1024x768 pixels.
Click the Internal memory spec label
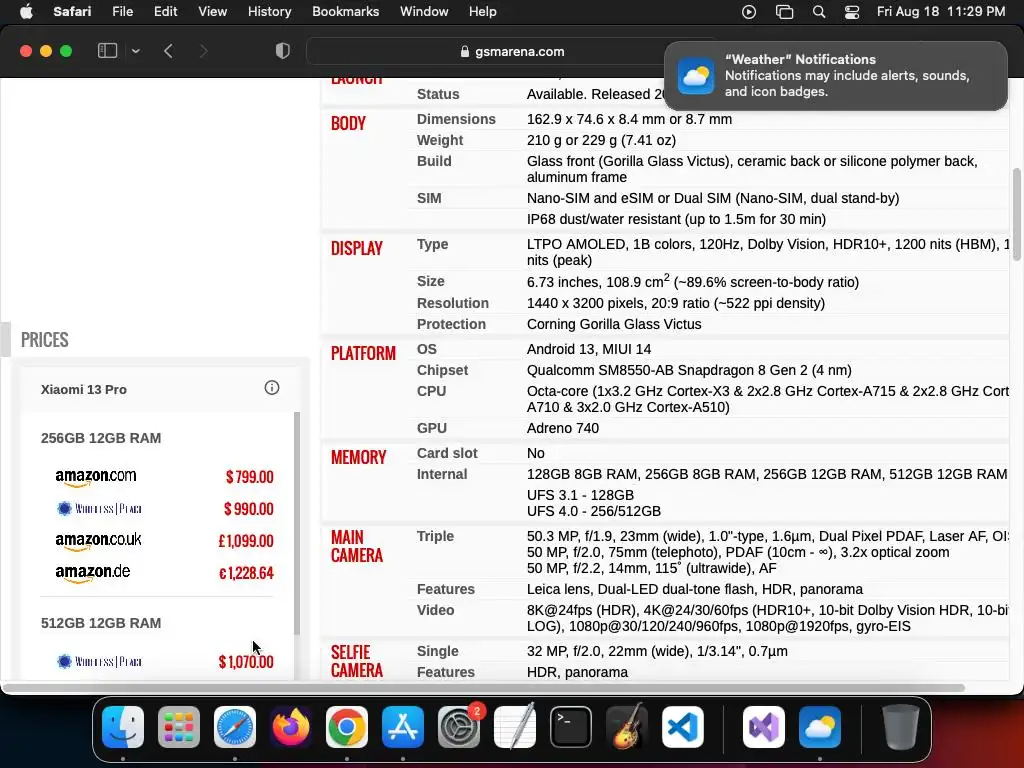click(441, 474)
